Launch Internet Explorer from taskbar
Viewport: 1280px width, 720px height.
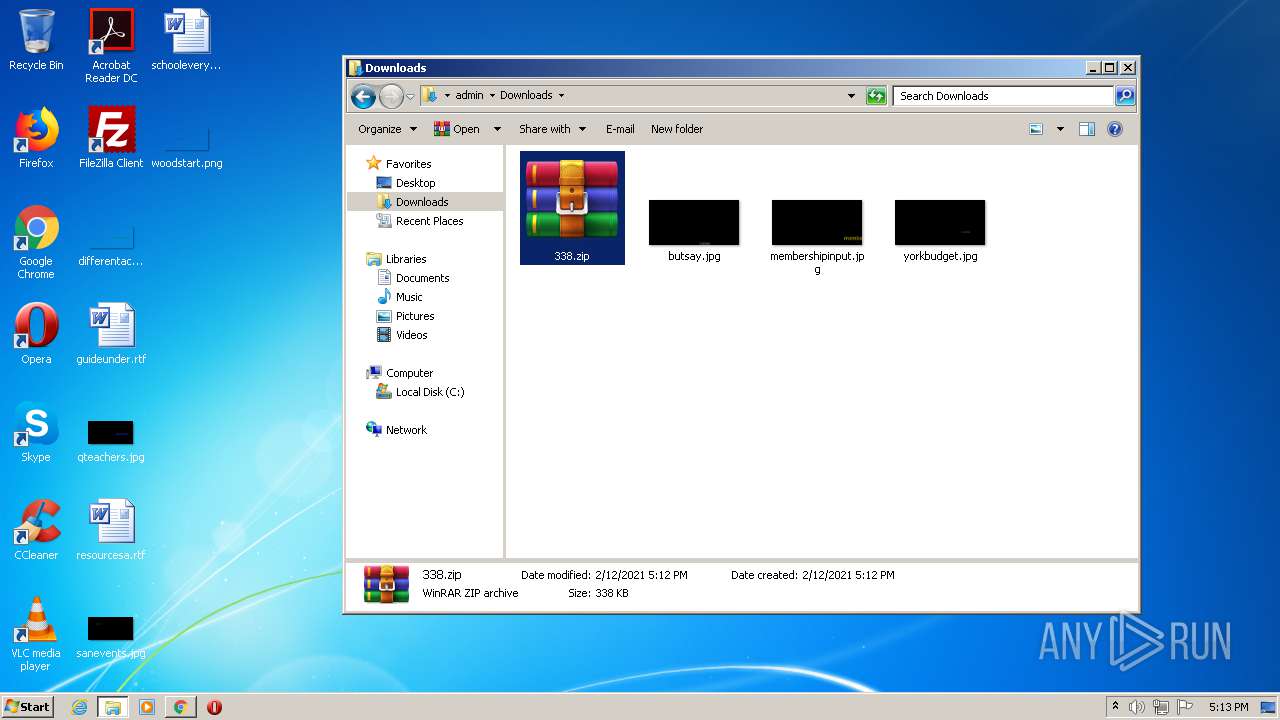point(79,707)
